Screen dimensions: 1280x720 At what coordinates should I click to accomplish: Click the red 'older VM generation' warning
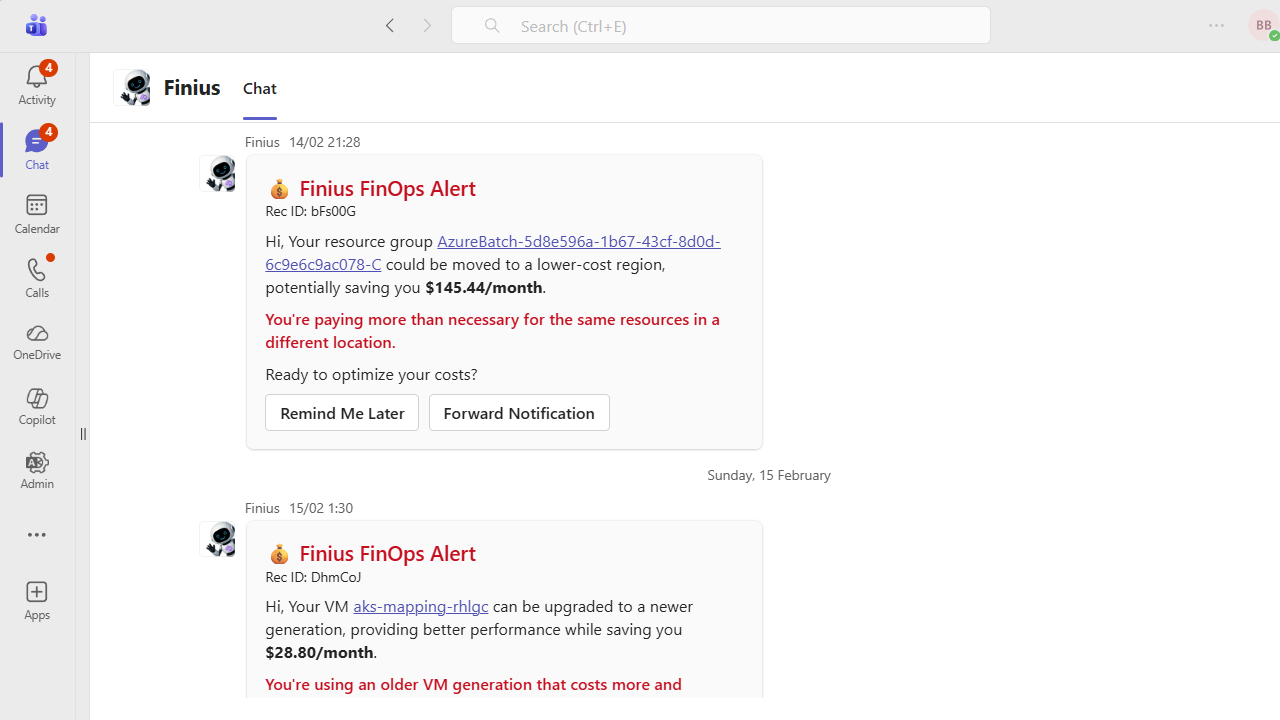click(473, 684)
